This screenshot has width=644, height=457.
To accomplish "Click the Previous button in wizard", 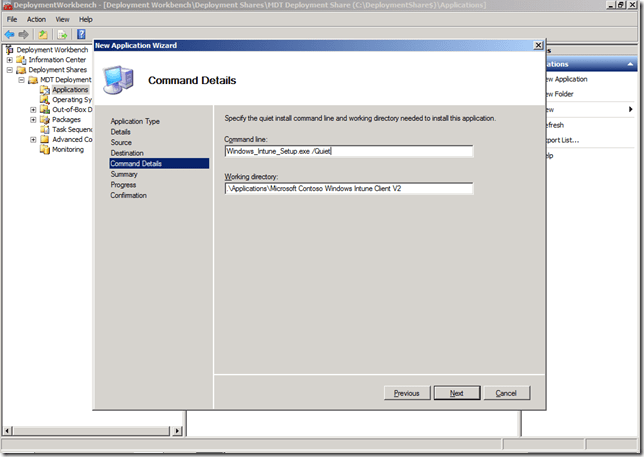I will click(x=407, y=393).
